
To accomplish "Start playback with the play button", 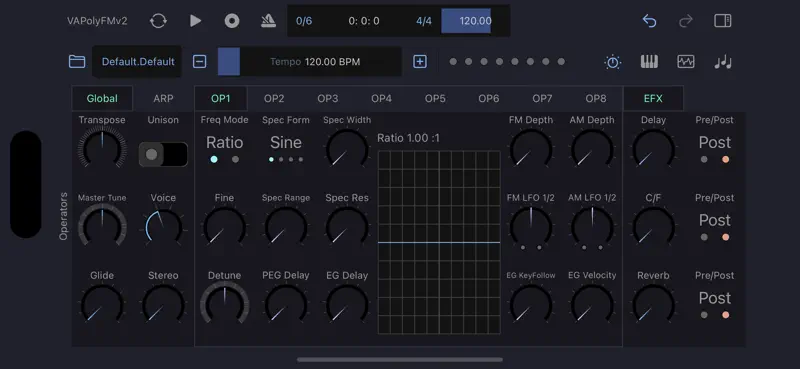I will 195,21.
